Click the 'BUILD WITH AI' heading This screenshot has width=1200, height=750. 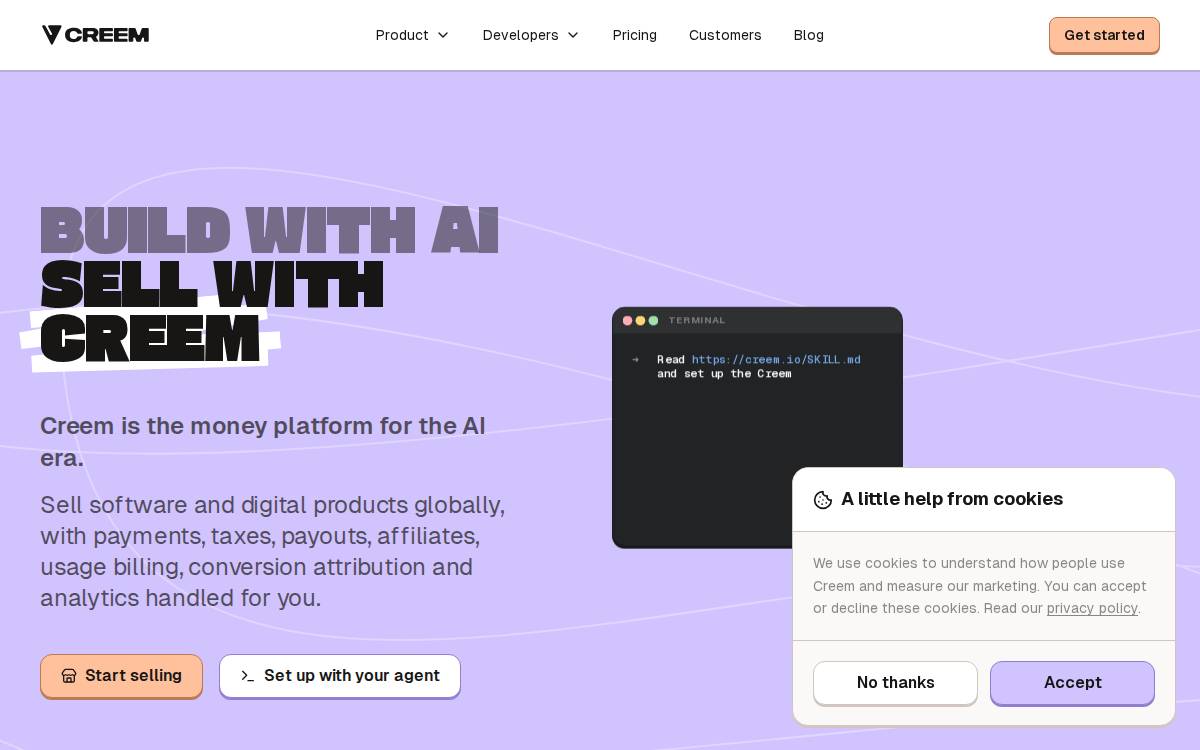click(269, 230)
